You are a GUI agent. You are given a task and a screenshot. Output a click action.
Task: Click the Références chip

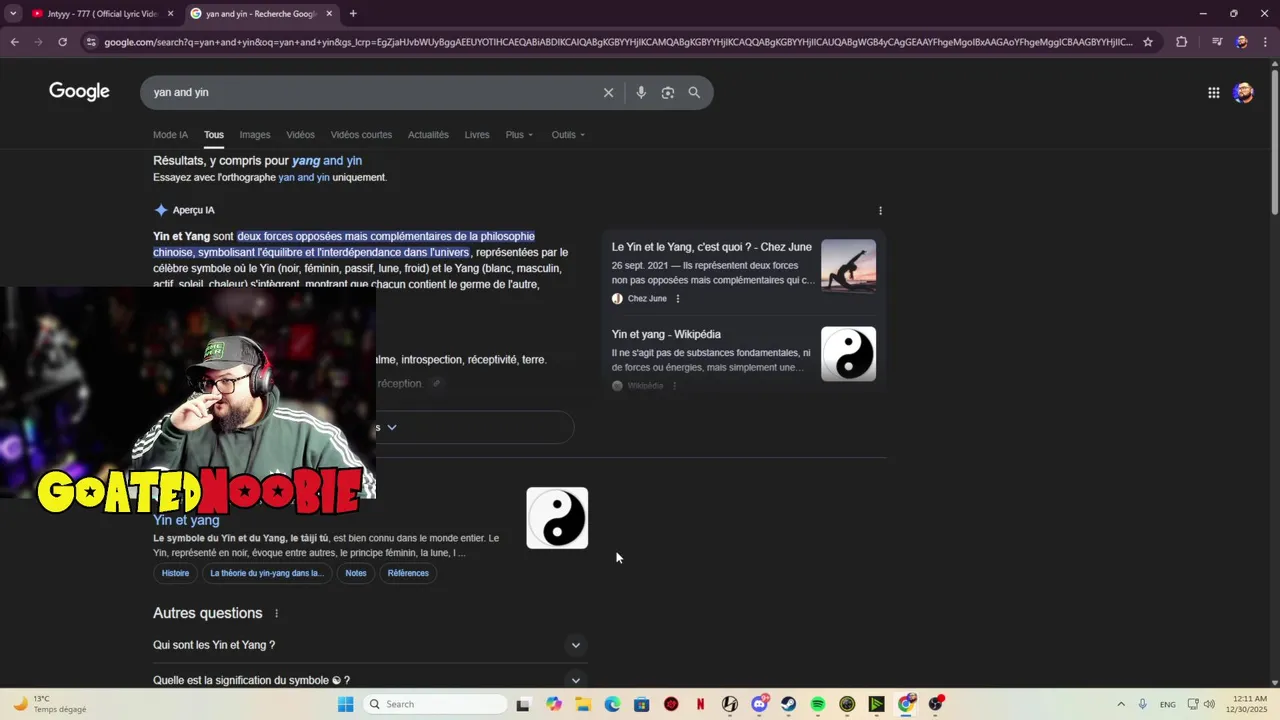(x=408, y=573)
